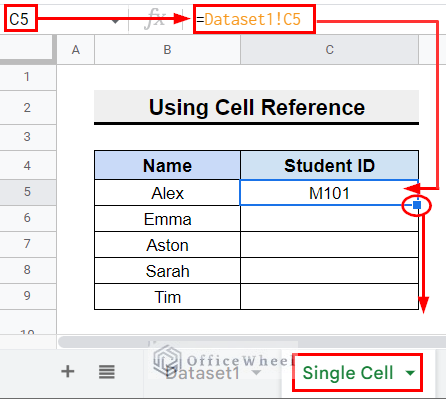Select the Single Cell sheet tab
The height and width of the screenshot is (399, 446).
coord(348,373)
